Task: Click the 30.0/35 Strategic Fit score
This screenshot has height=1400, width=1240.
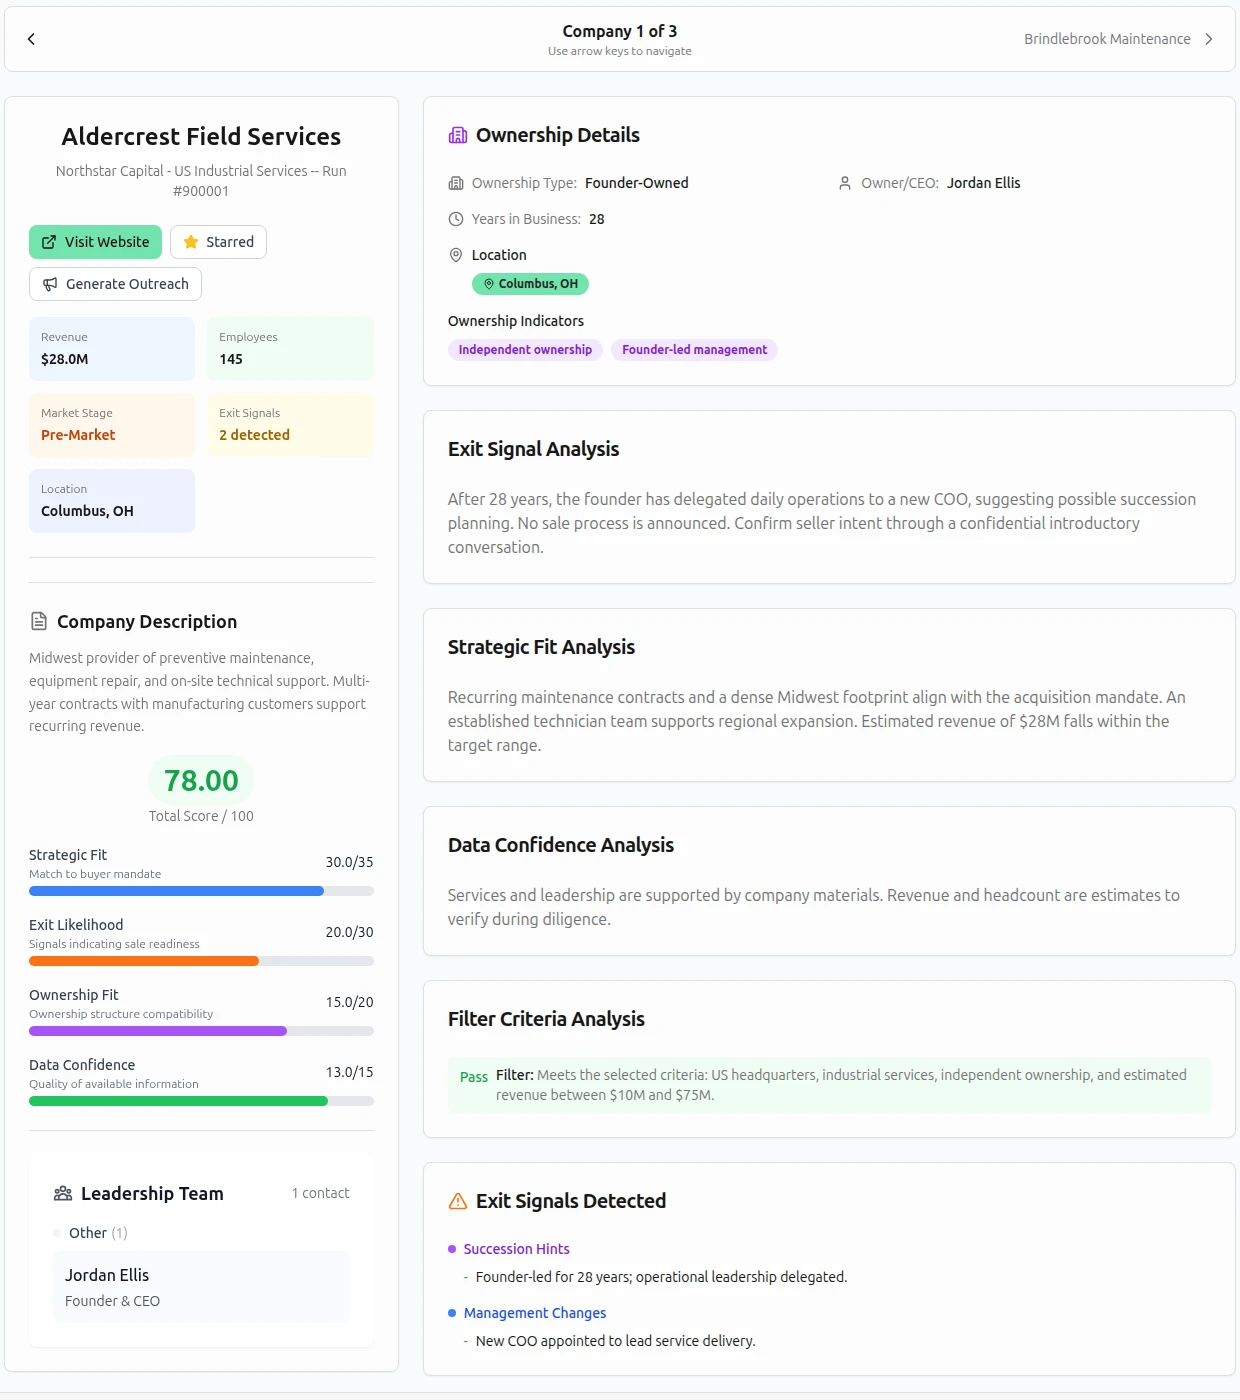Action: coord(349,862)
